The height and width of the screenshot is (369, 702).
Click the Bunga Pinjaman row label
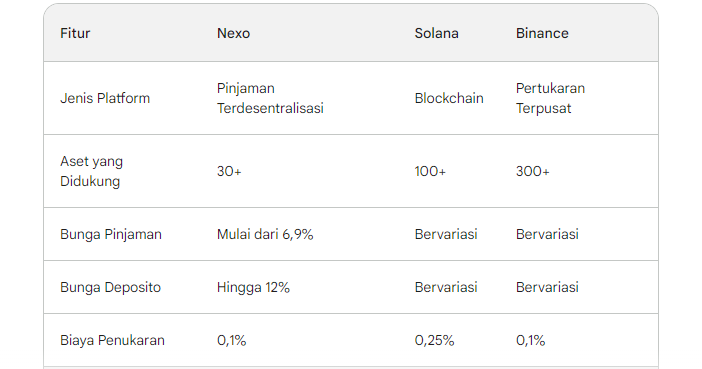(111, 234)
